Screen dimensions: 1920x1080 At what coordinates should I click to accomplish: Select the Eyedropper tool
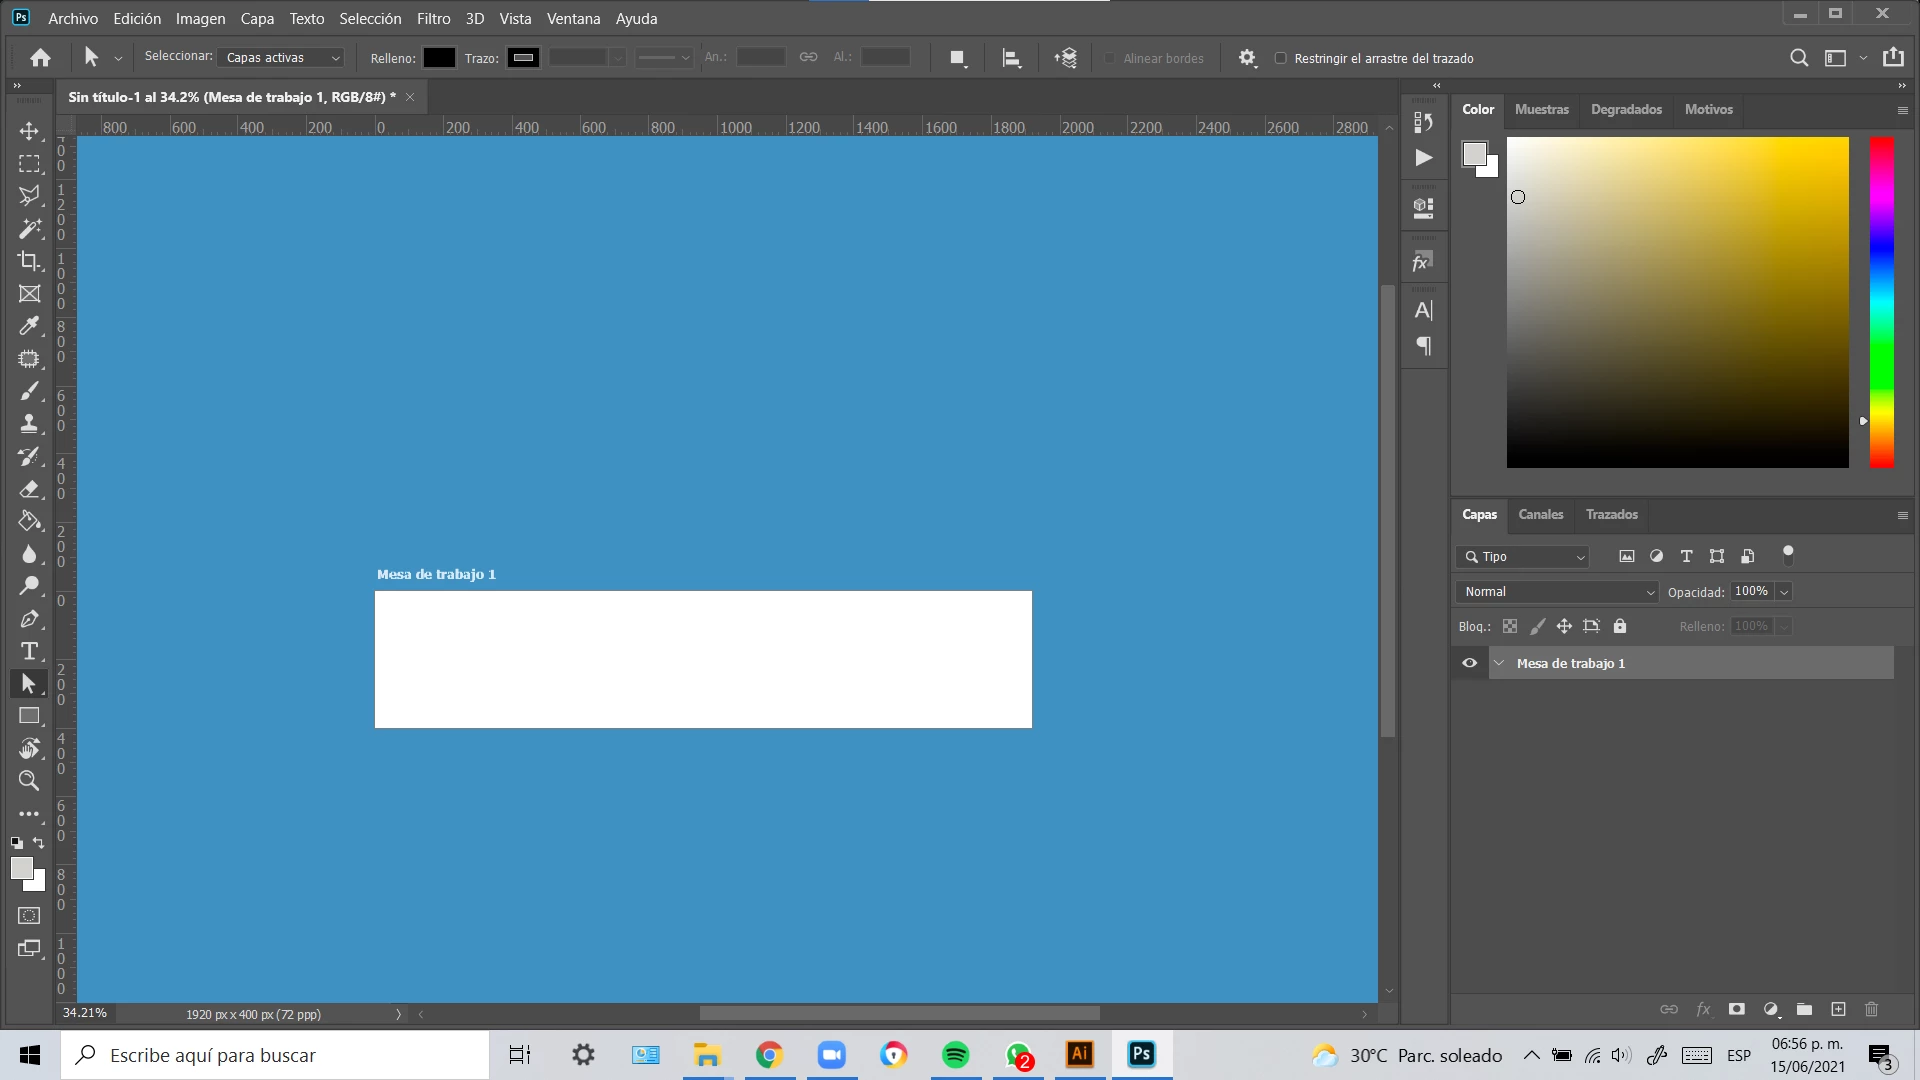point(29,326)
